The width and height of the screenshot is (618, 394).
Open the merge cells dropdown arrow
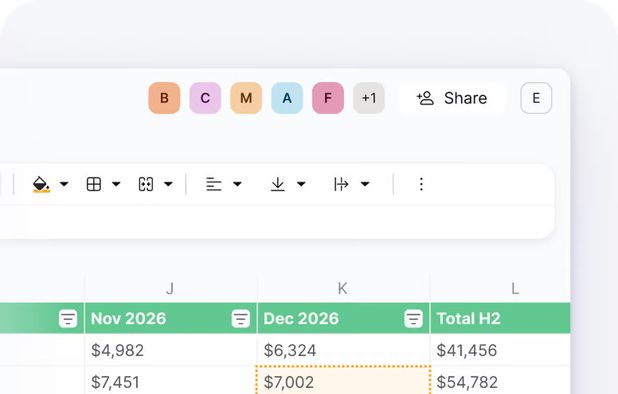[168, 184]
